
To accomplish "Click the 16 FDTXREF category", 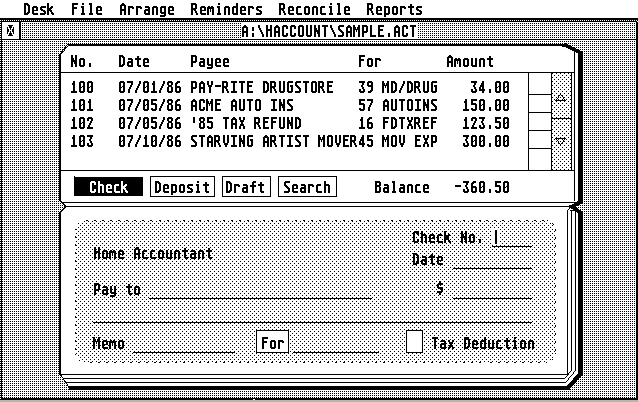I will (x=398, y=123).
